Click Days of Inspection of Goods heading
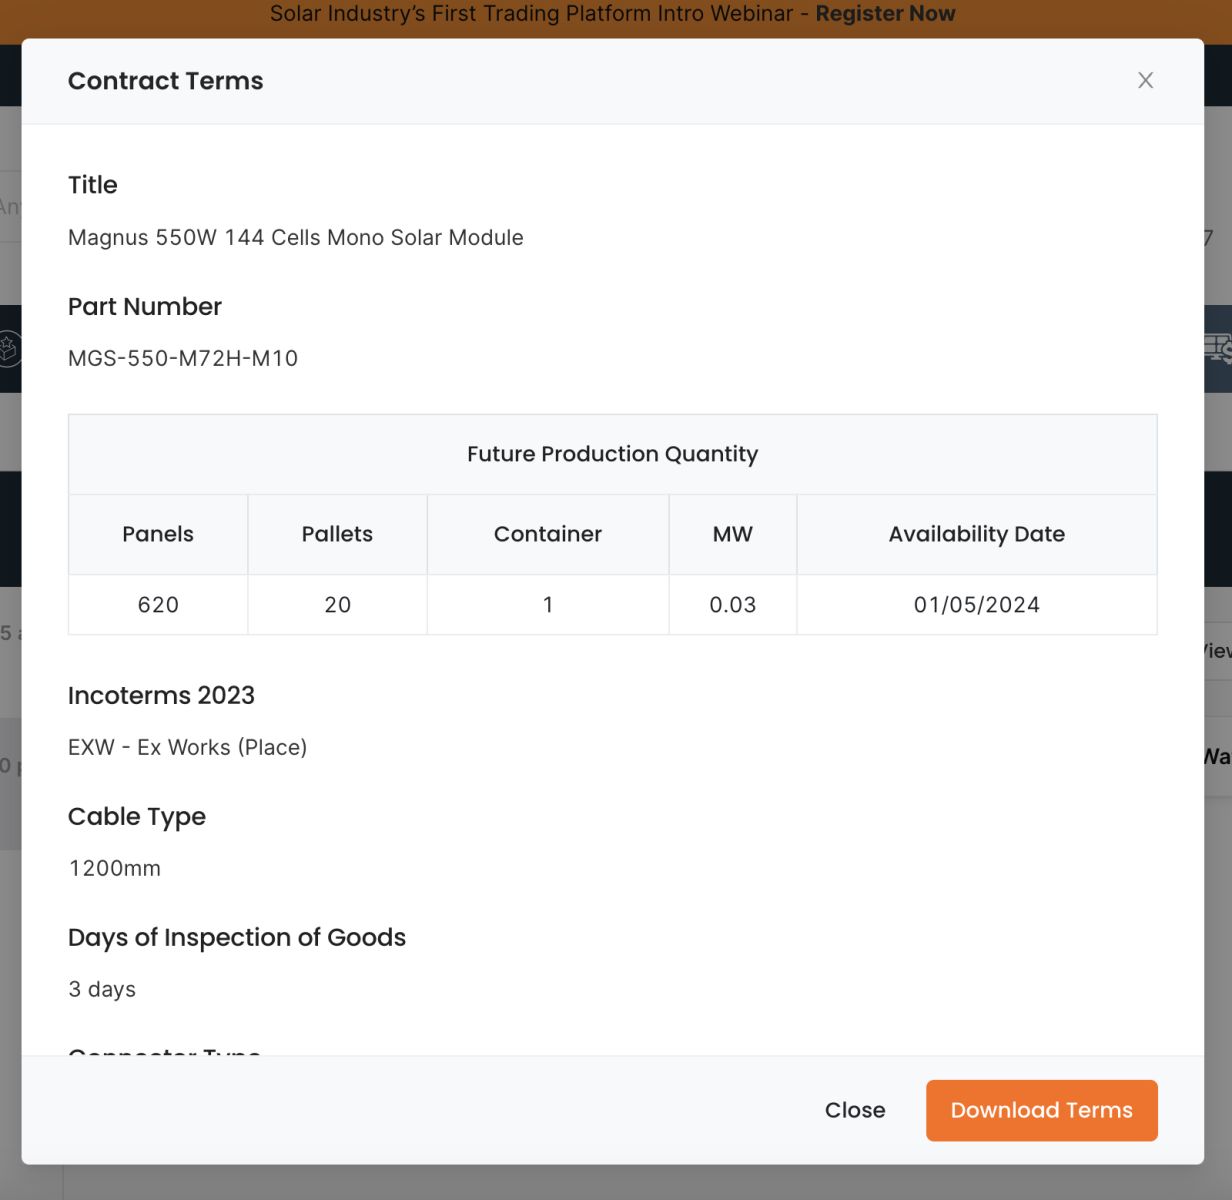The width and height of the screenshot is (1232, 1200). (x=237, y=938)
